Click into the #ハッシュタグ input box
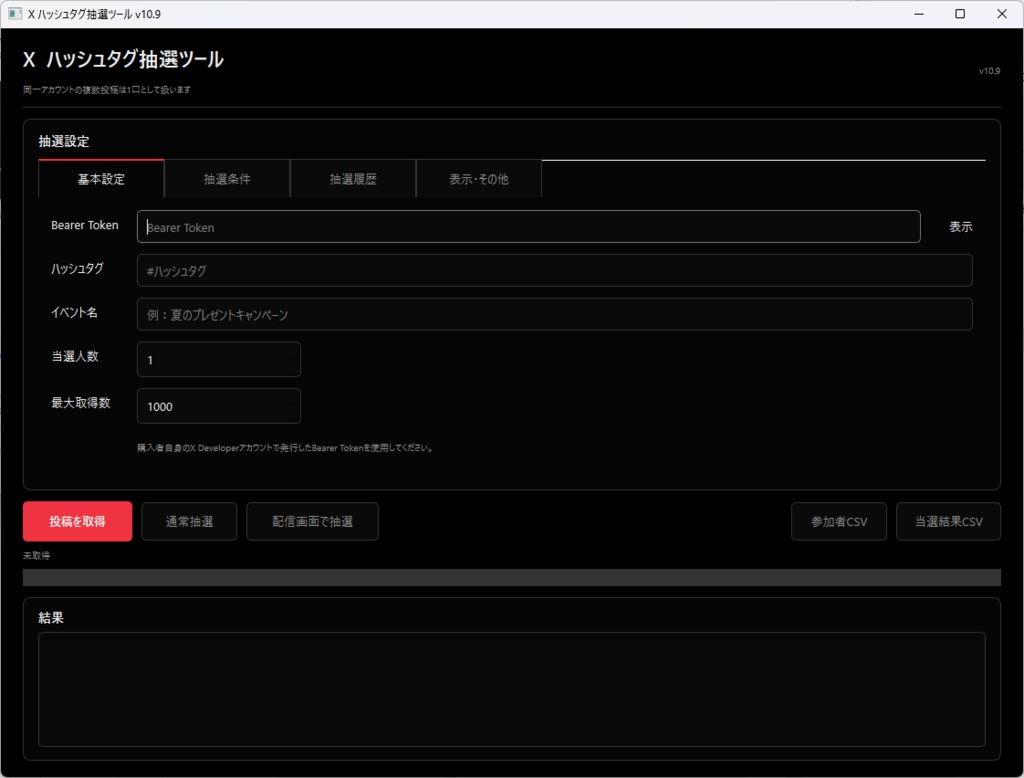The width and height of the screenshot is (1024, 778). point(554,270)
